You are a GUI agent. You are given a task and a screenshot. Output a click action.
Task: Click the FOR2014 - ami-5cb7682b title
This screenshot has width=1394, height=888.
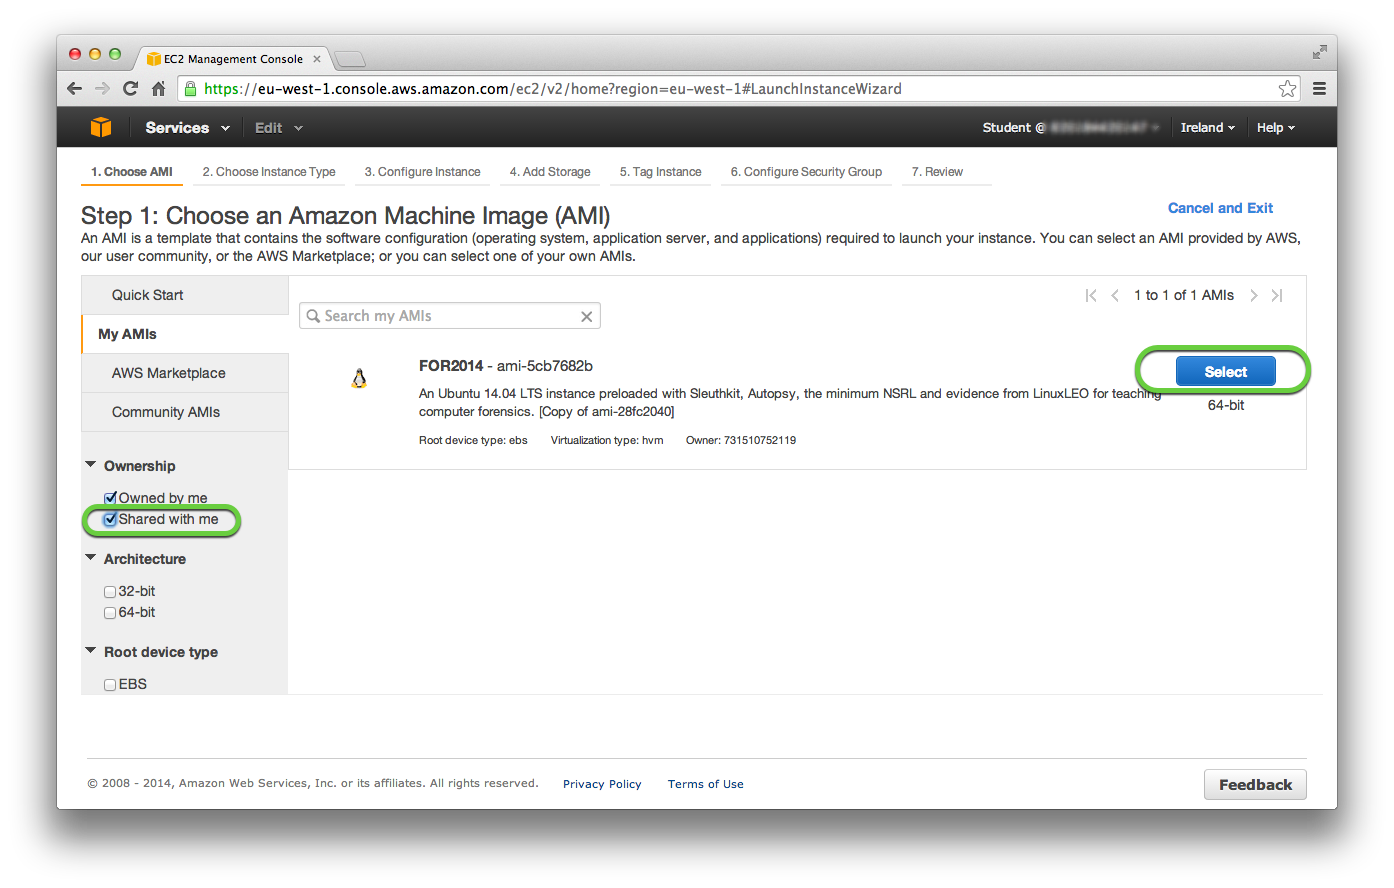(506, 366)
